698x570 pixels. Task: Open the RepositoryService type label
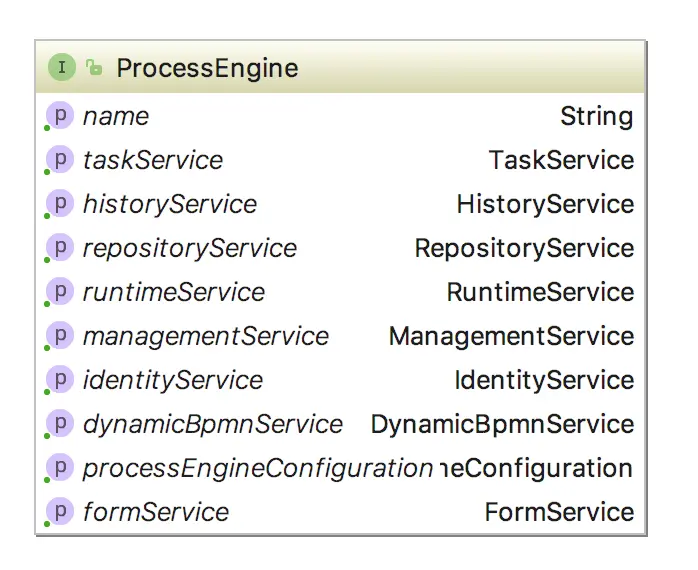(x=524, y=248)
